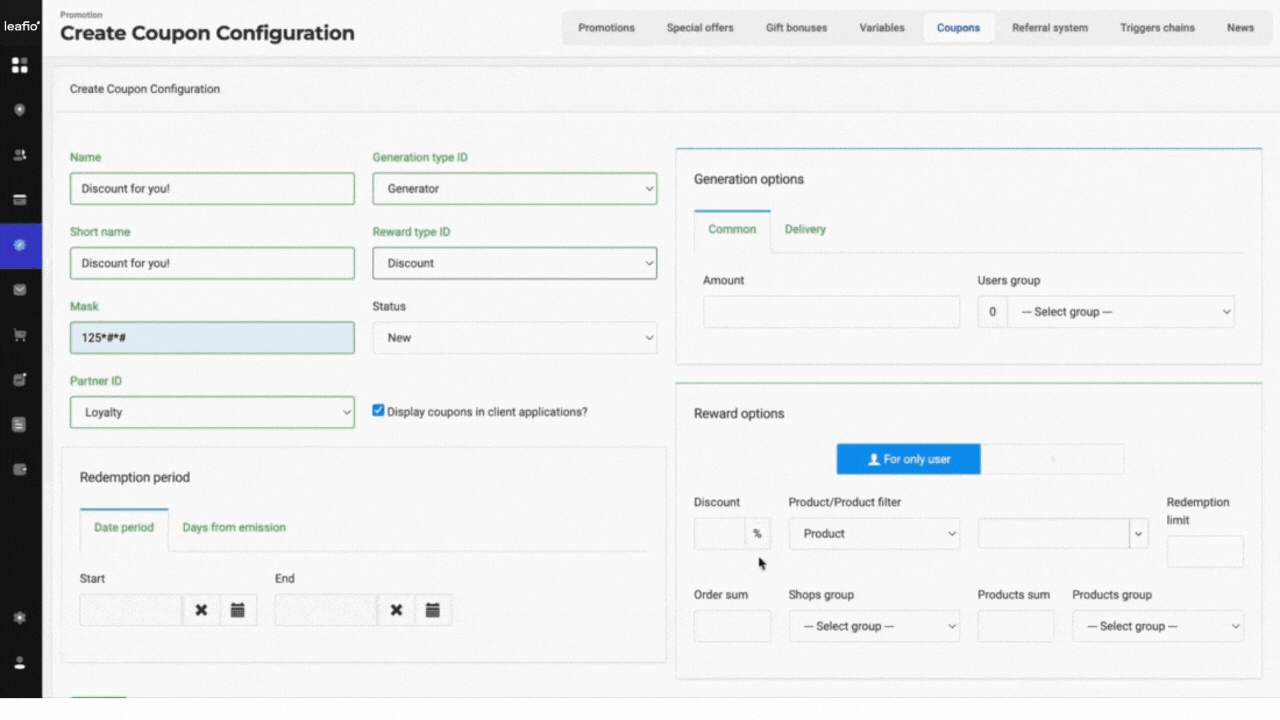Switch to the Delivery tab
This screenshot has height=720, width=1280.
click(805, 230)
